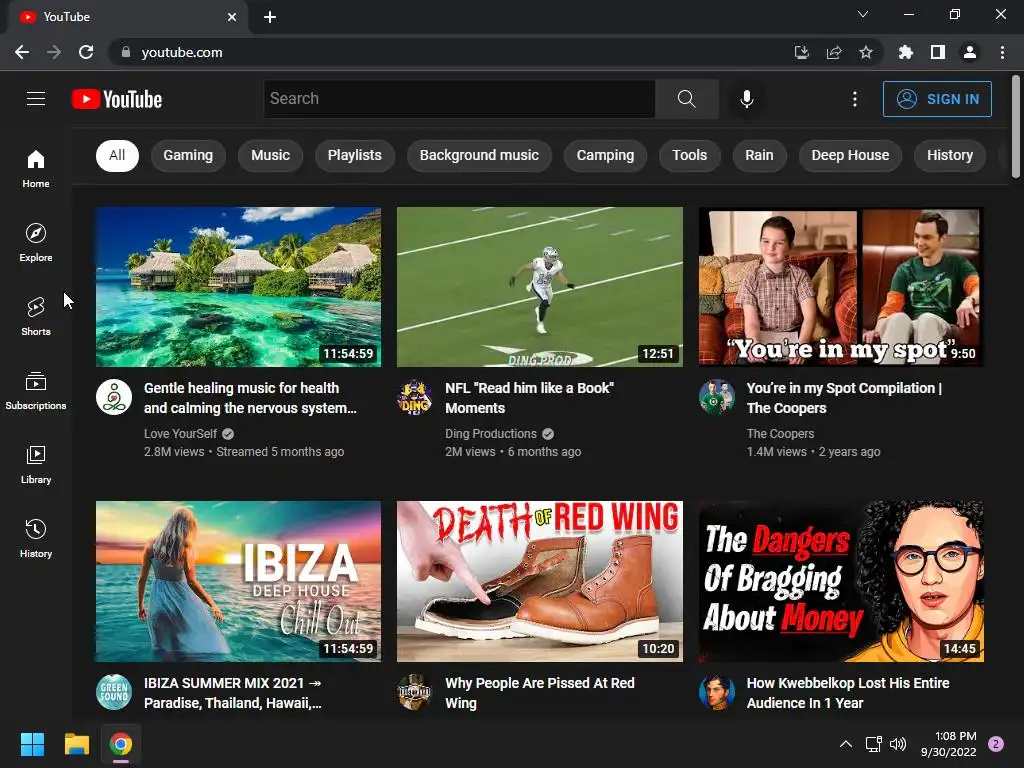Click the search magnifier button
Screen dimensions: 1024x768
tap(686, 99)
